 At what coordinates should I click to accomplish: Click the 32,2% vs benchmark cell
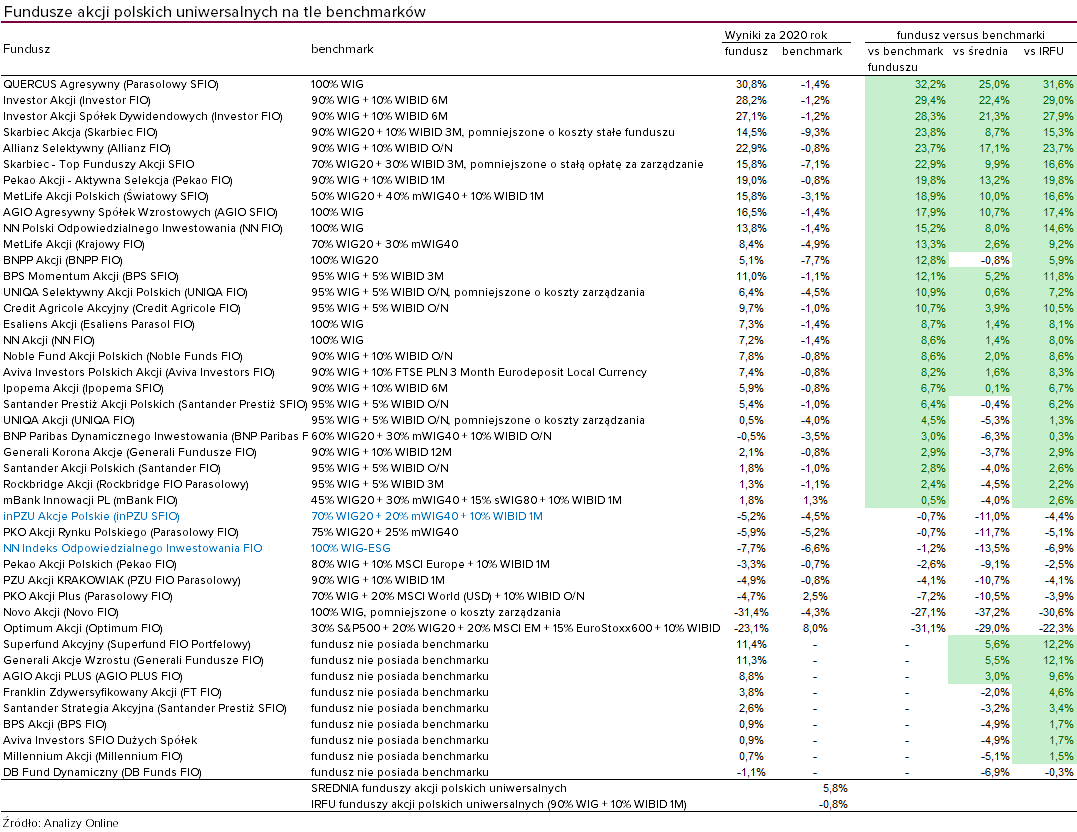(x=930, y=85)
